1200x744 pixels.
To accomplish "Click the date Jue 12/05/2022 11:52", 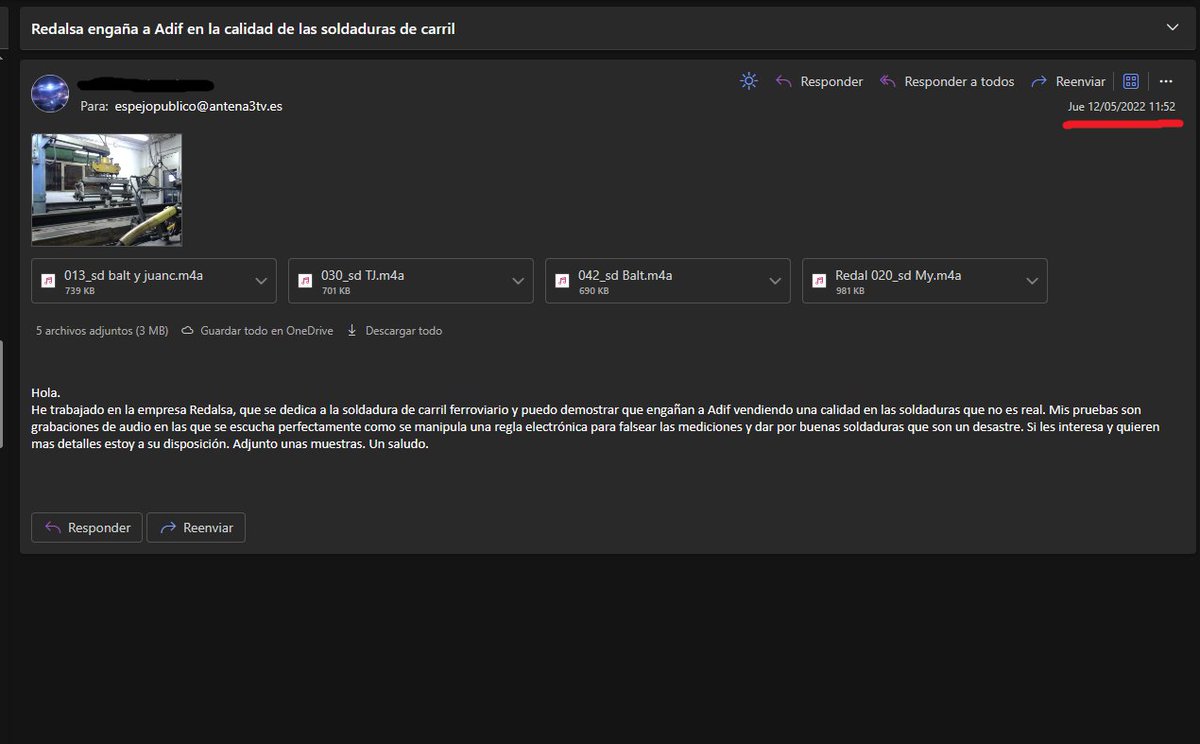I will pos(1121,107).
